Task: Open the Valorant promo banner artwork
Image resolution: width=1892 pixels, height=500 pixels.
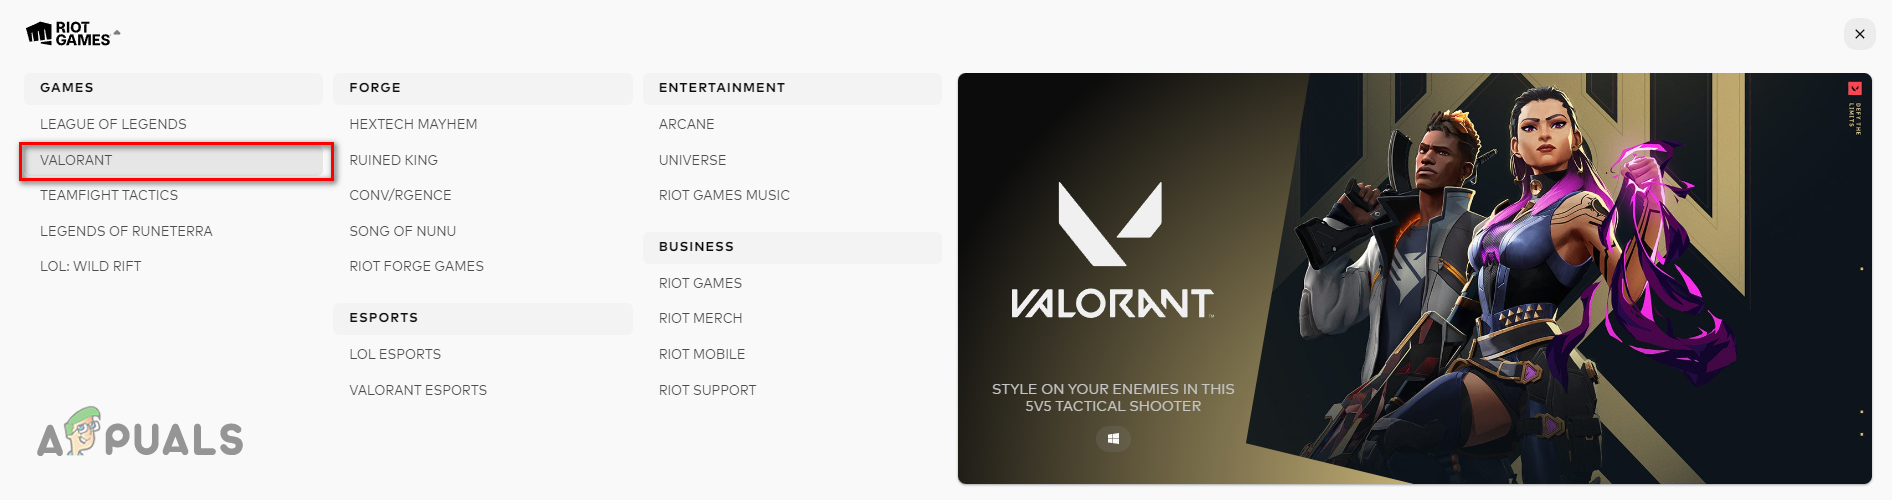Action: pos(1414,278)
